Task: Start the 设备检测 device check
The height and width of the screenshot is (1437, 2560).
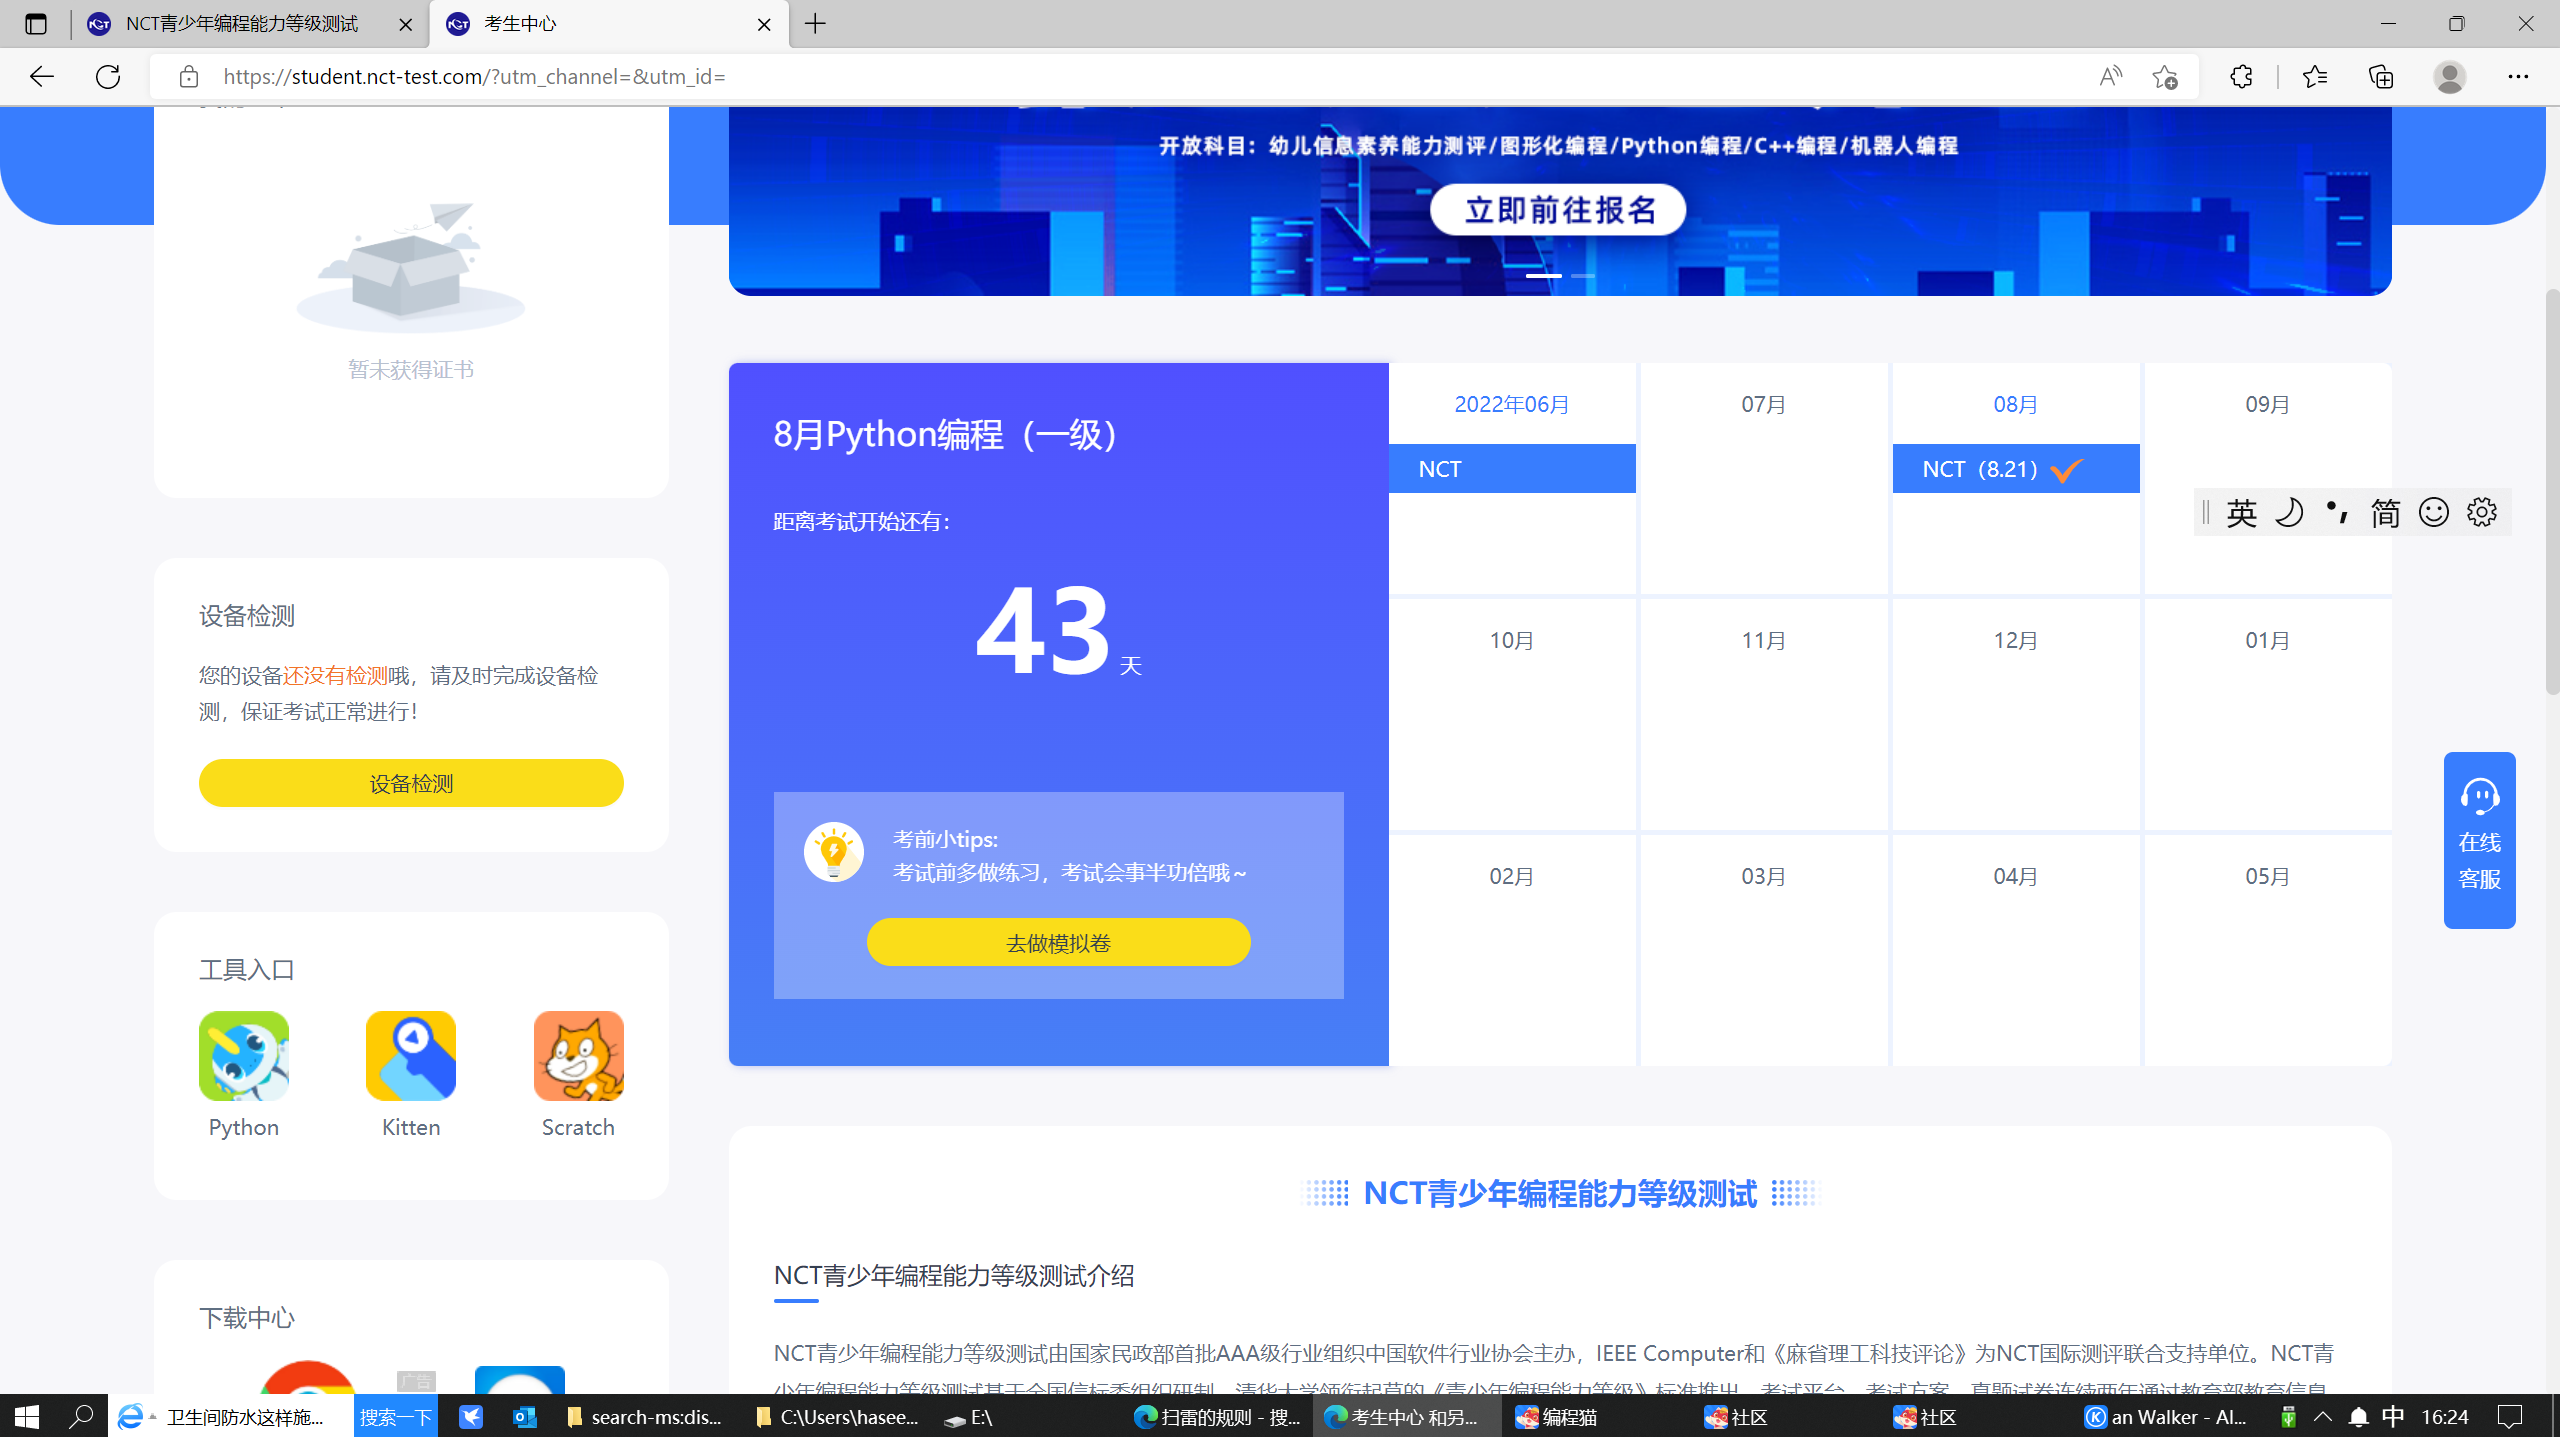Action: click(411, 783)
